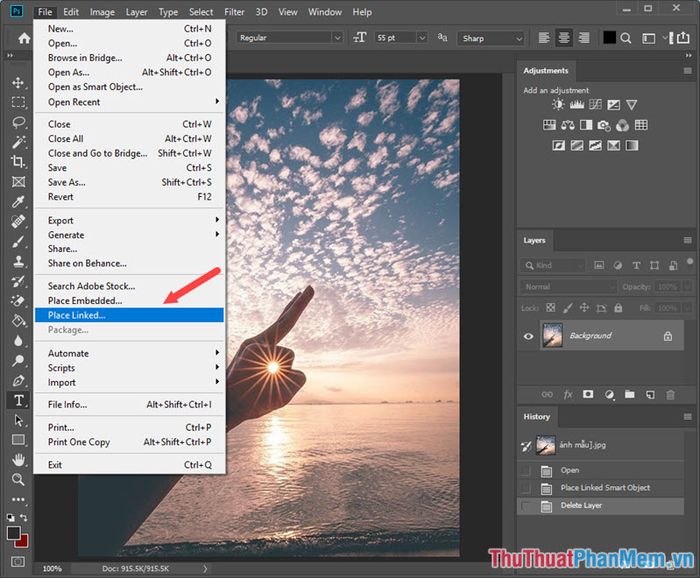
Task: Expand the Open Recent submenu
Action: point(129,102)
